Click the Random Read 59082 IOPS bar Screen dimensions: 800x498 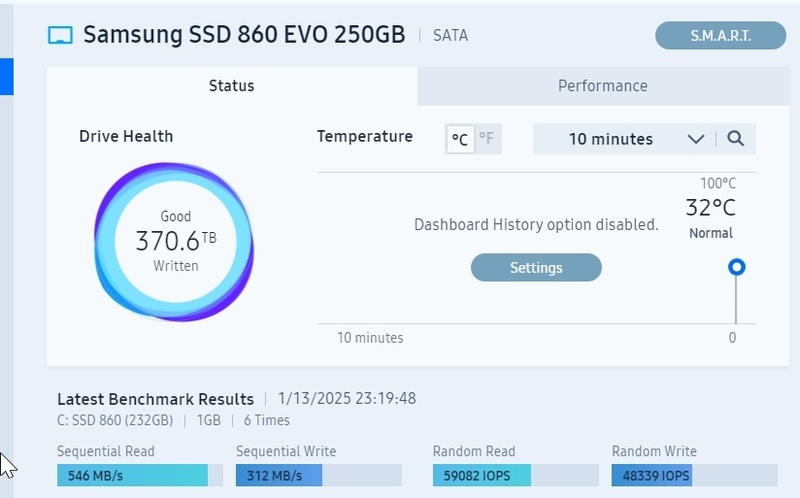516,476
